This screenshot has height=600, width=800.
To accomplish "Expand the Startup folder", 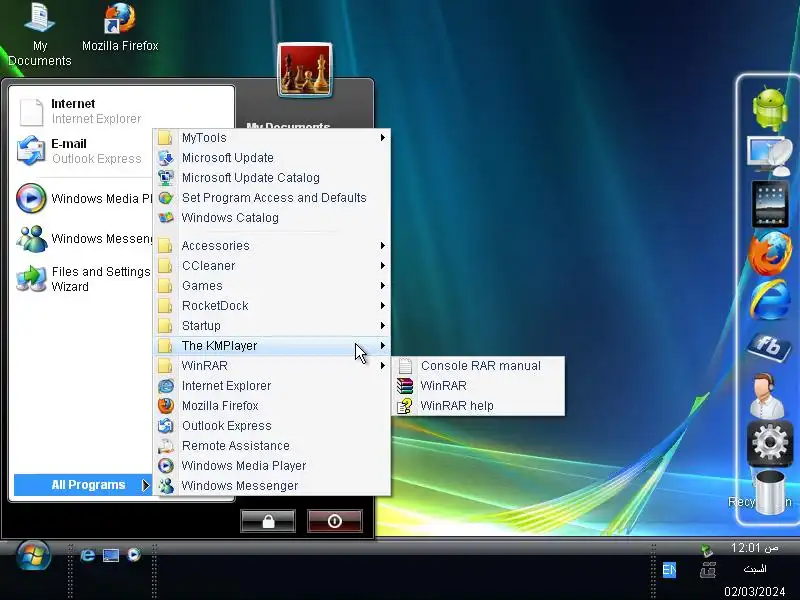I will [x=272, y=326].
